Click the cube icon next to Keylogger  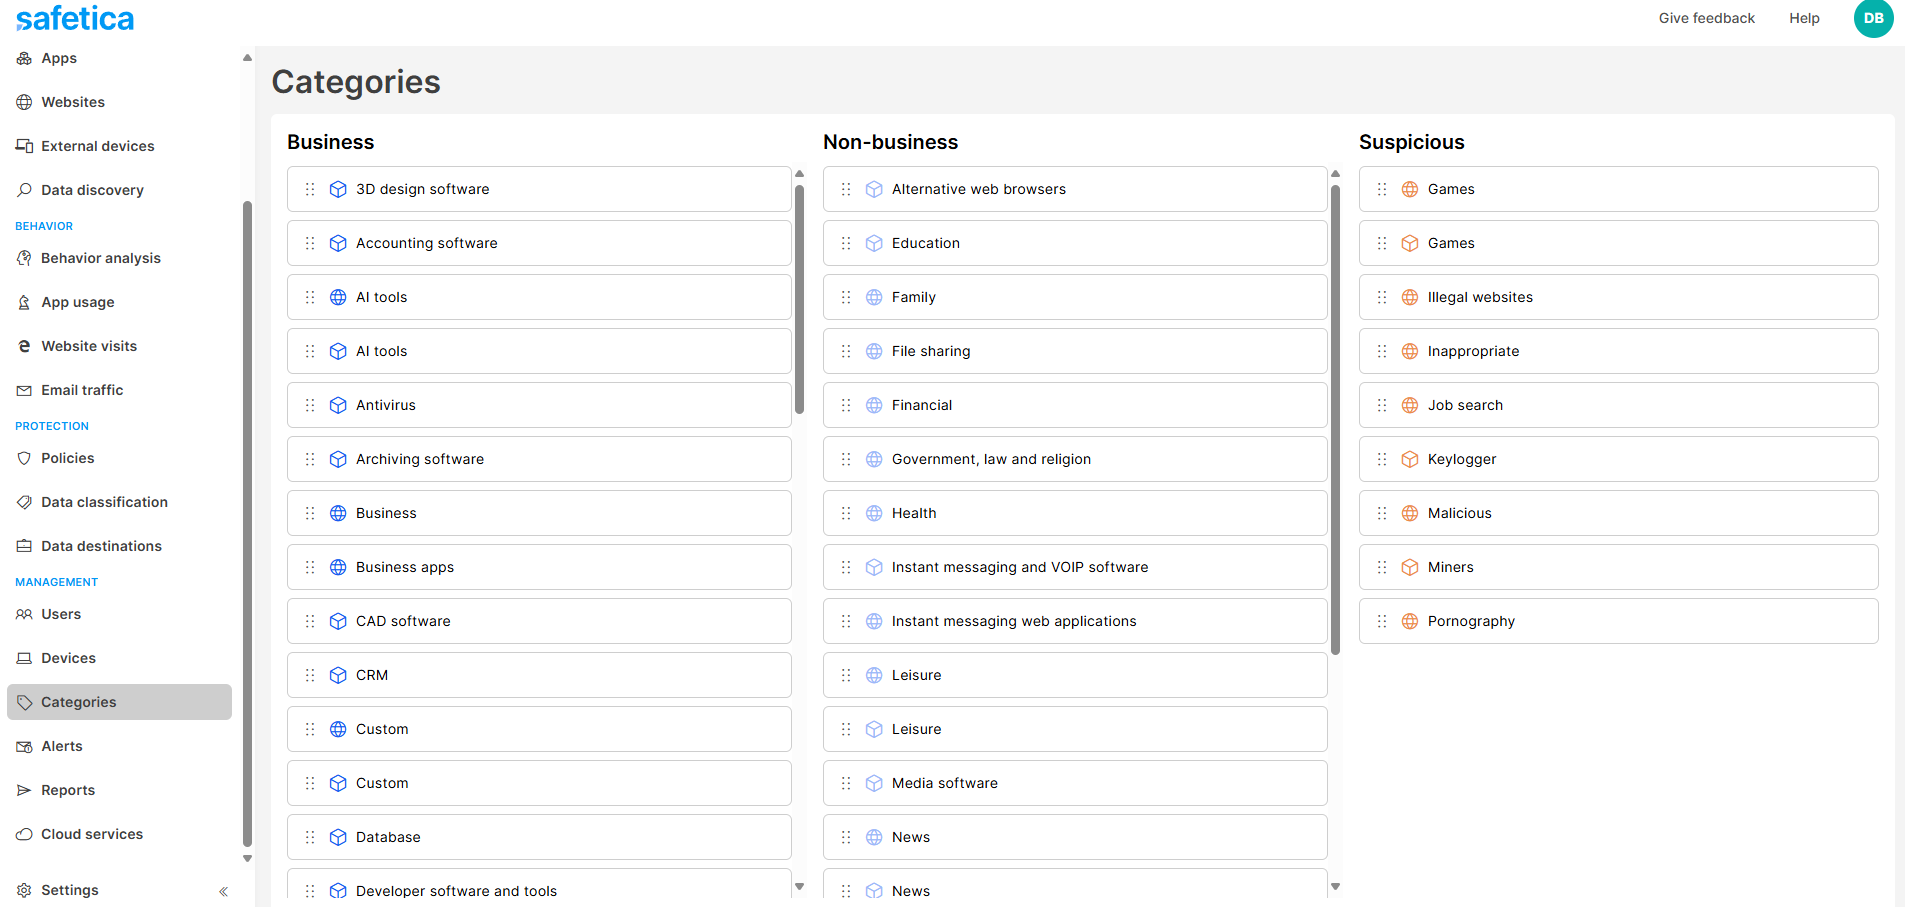1410,459
